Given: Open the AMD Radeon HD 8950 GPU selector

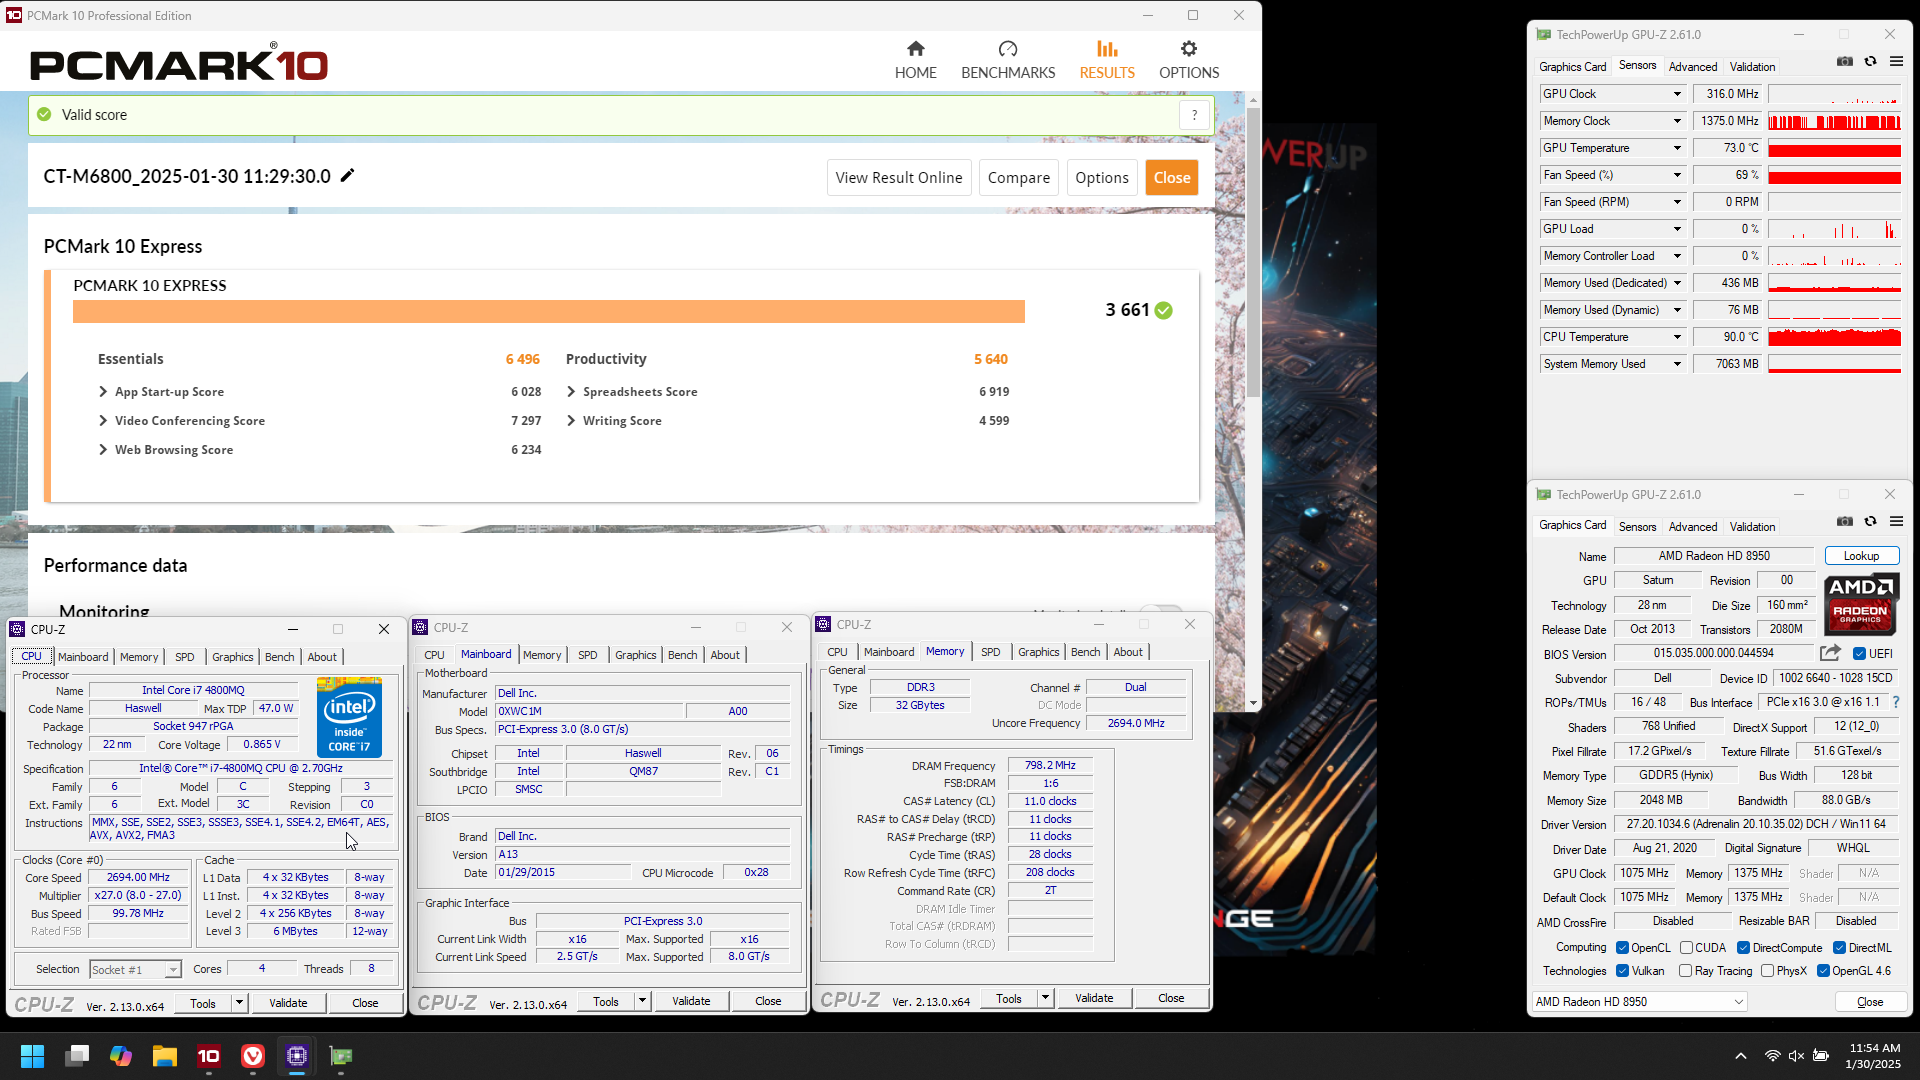Looking at the screenshot, I should click(1639, 1002).
